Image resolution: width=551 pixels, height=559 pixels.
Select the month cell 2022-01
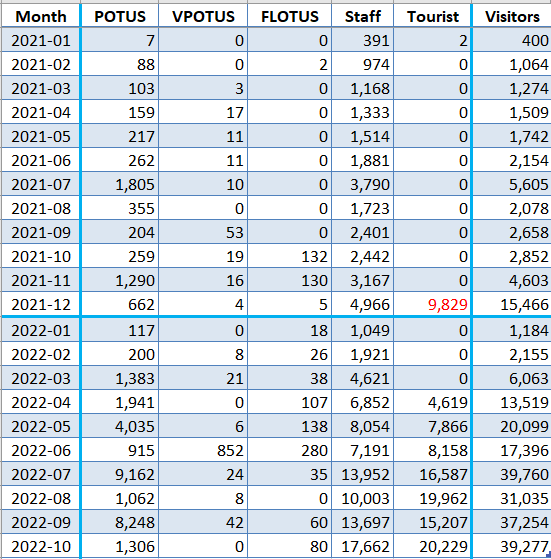click(41, 330)
